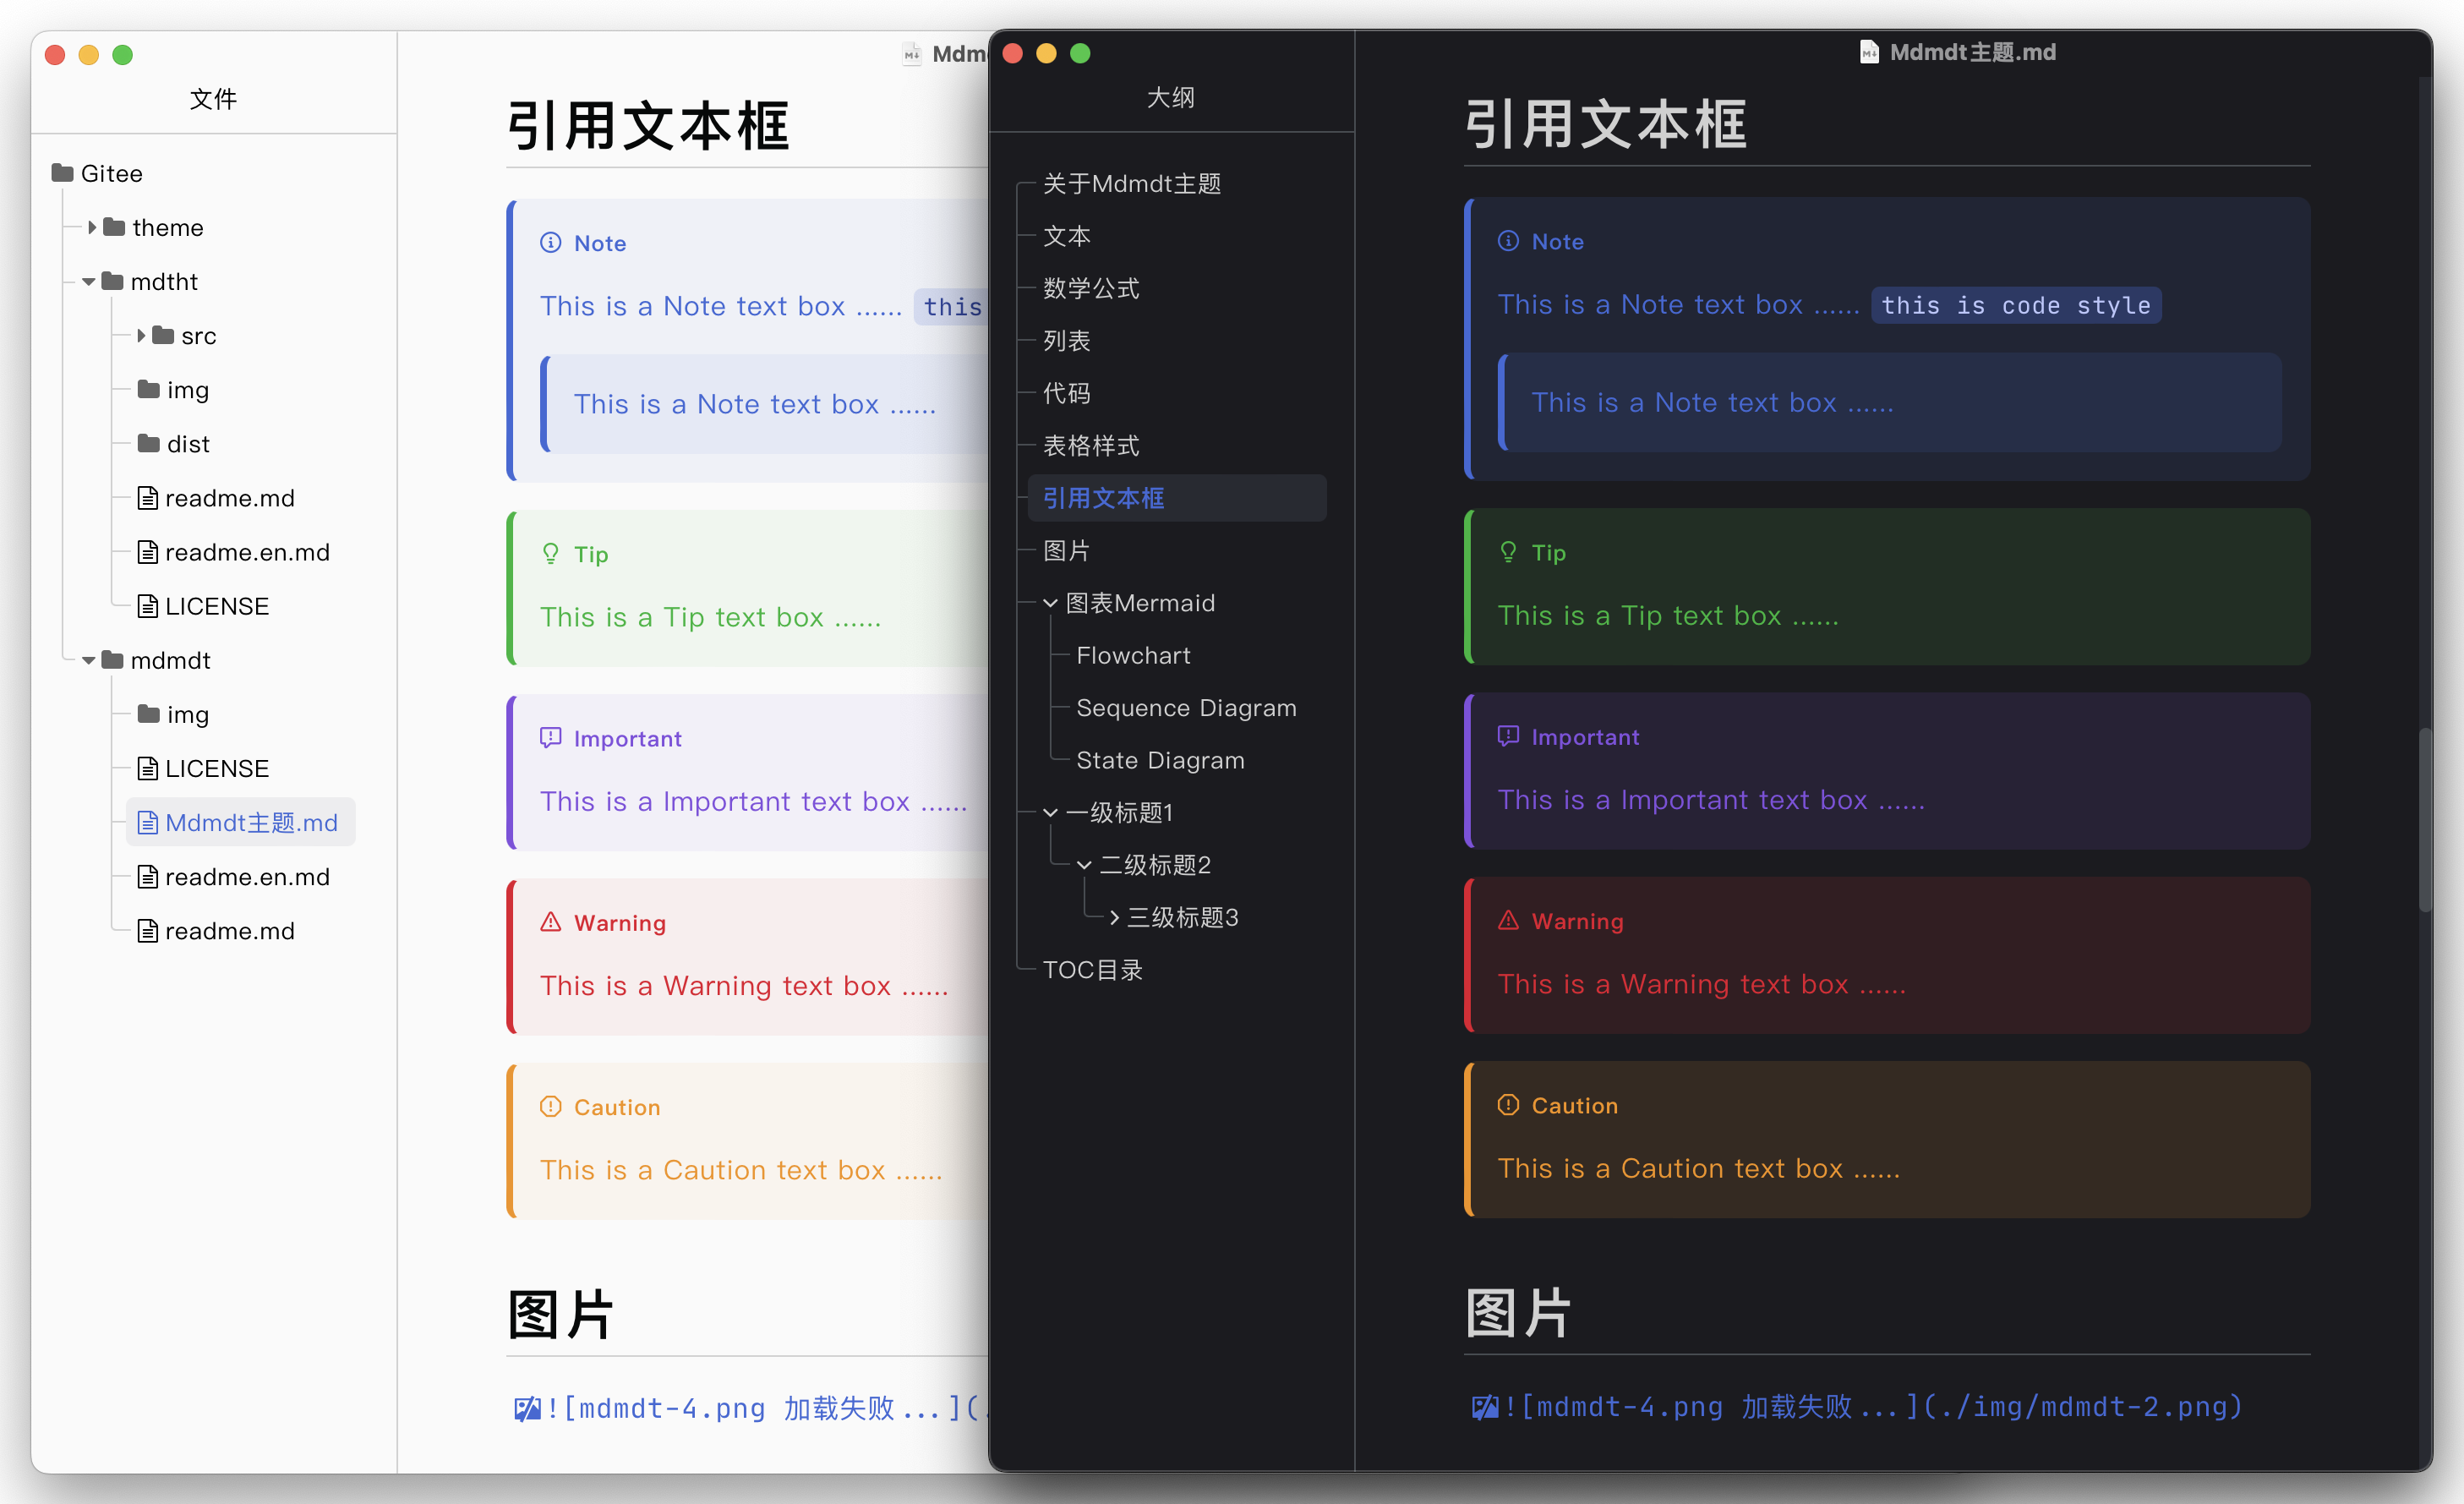Collapse the 二级标题2 outline item

click(x=1084, y=865)
